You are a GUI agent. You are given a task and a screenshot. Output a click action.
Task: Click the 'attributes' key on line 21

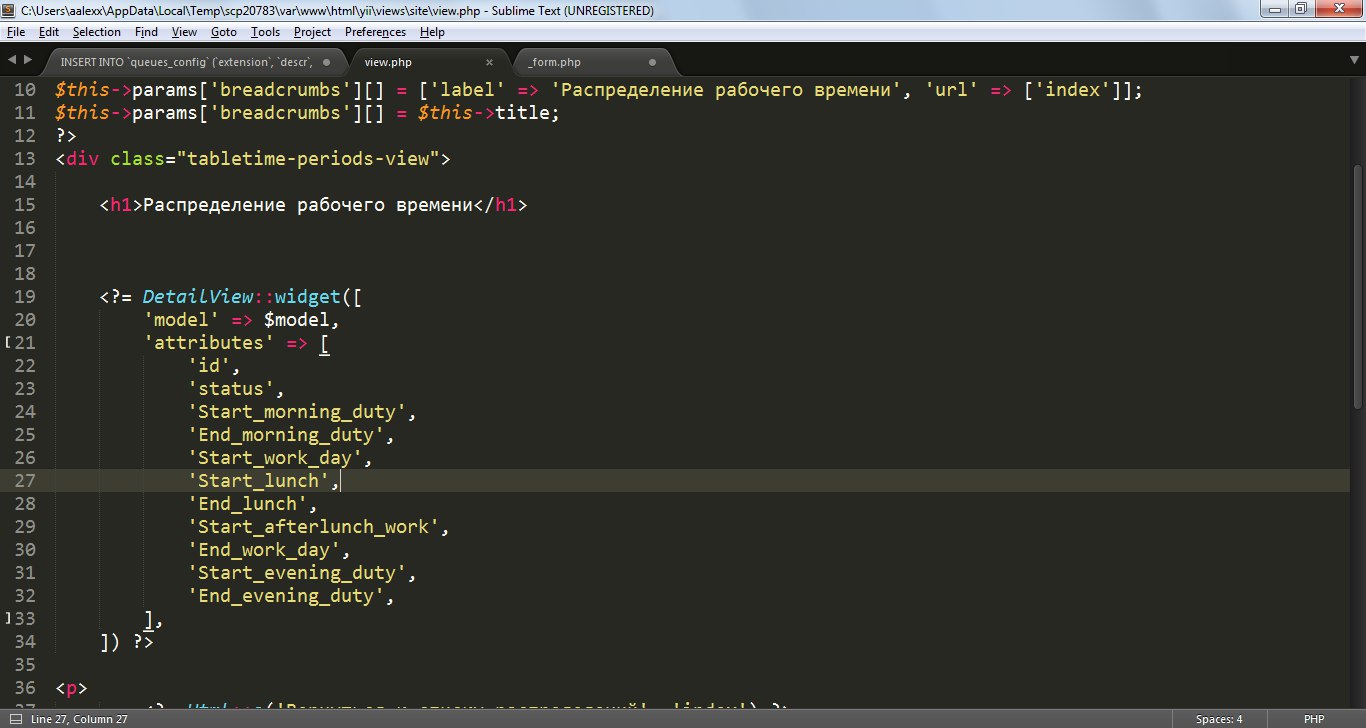[209, 343]
